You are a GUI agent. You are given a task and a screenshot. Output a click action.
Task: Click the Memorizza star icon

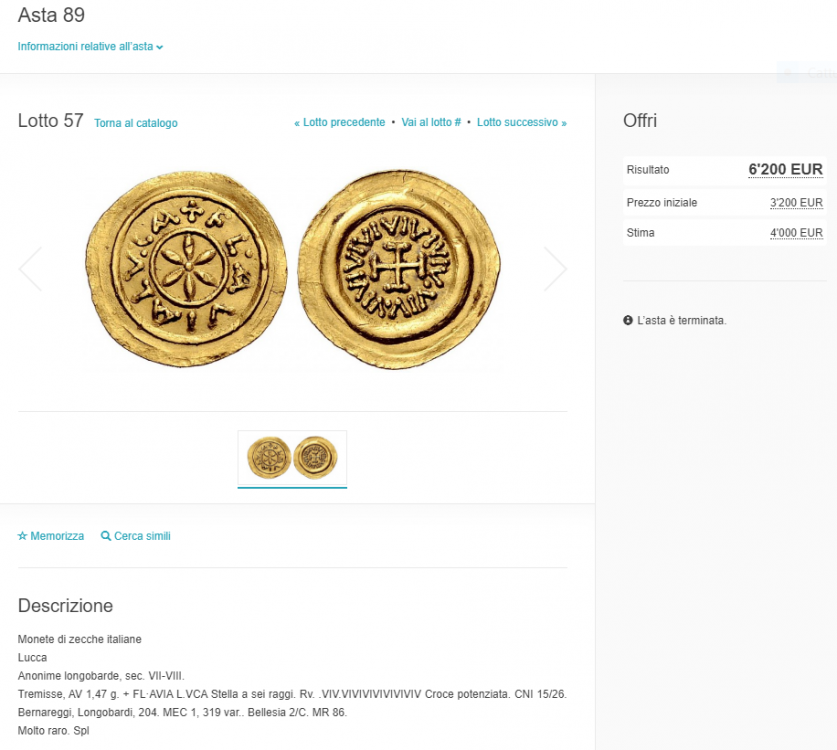click(23, 536)
